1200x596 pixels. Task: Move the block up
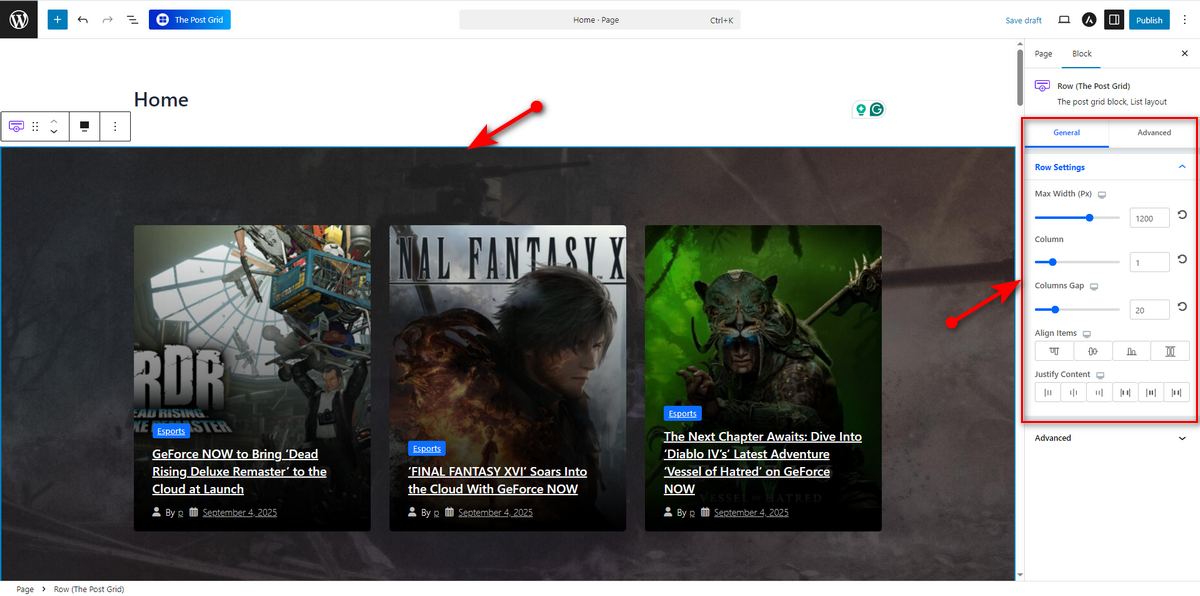coord(54,120)
